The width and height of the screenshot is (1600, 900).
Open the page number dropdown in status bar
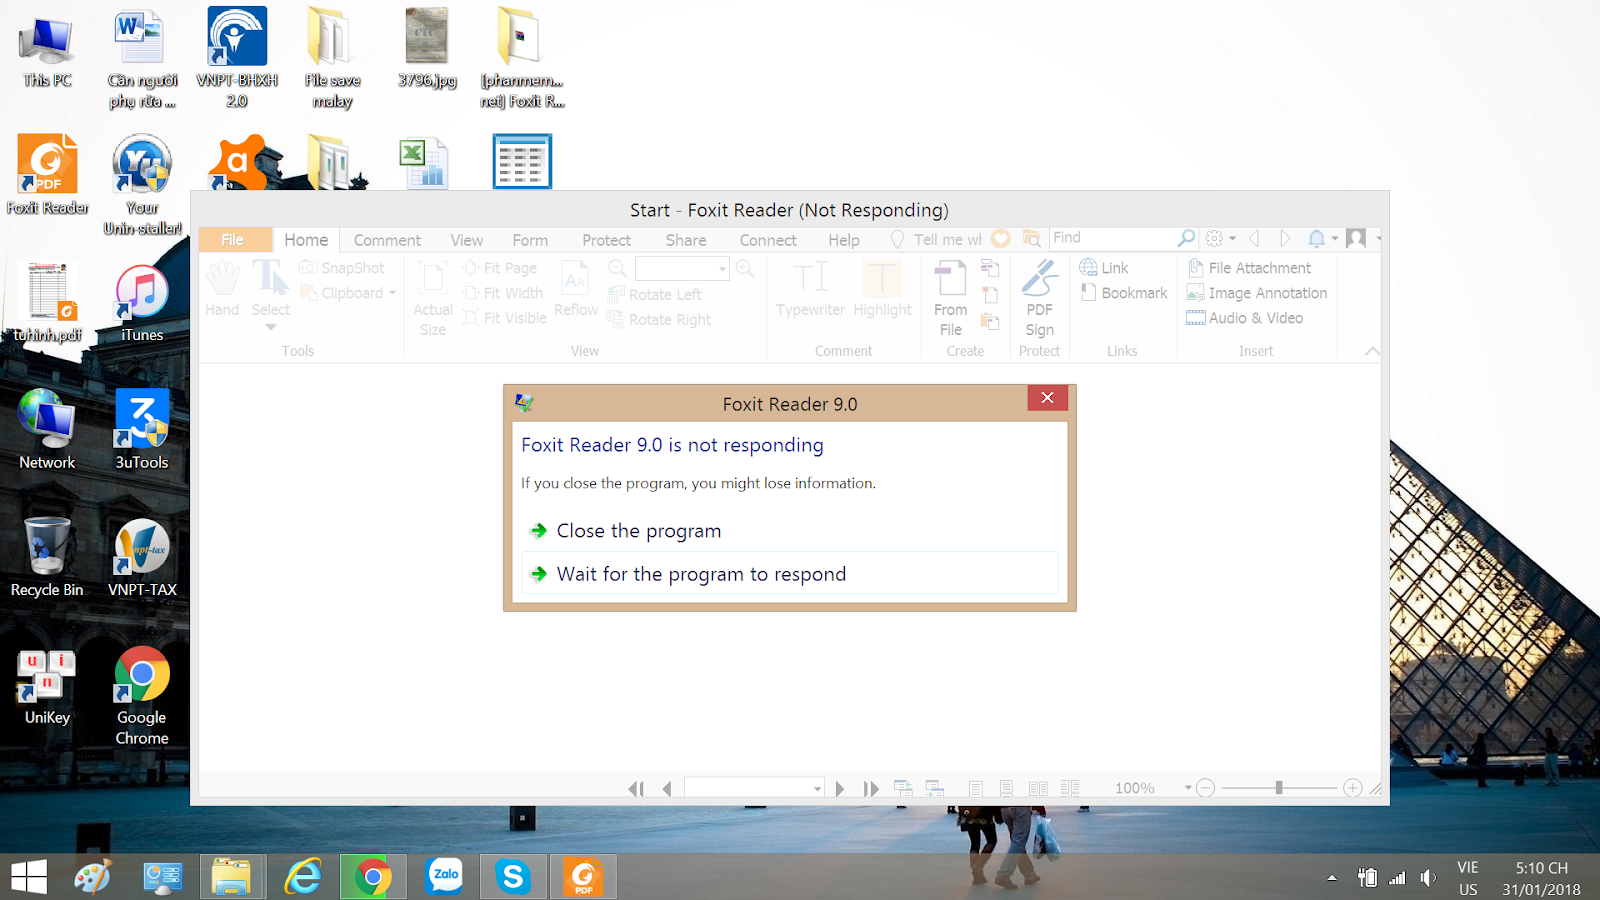817,788
